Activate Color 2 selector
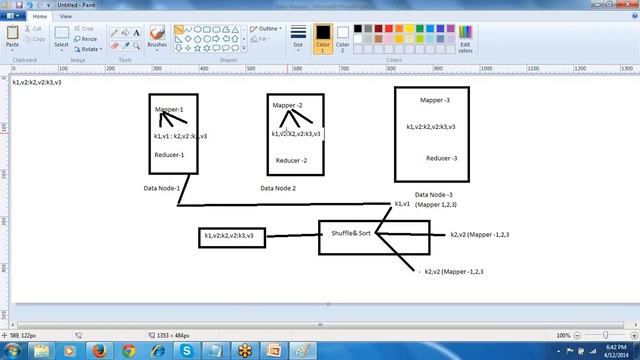Viewport: 640px width, 360px height. pos(342,39)
